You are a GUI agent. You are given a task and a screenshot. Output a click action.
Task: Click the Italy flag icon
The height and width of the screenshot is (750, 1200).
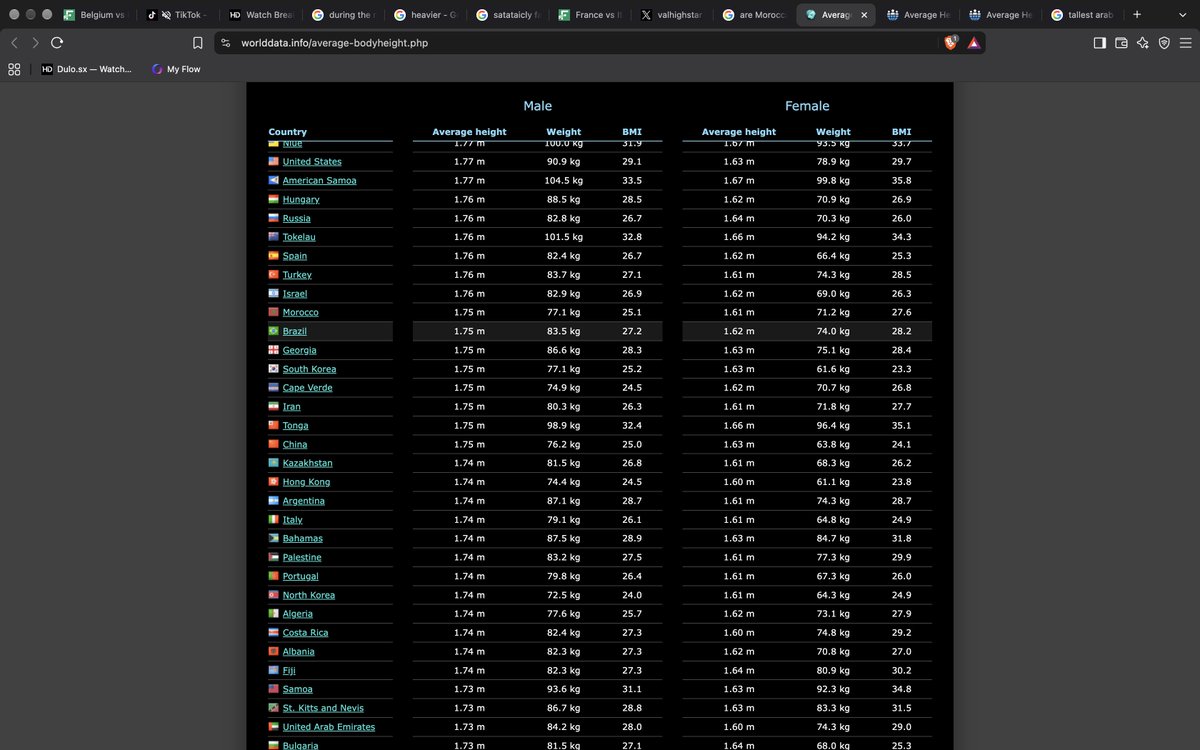pyautogui.click(x=273, y=520)
